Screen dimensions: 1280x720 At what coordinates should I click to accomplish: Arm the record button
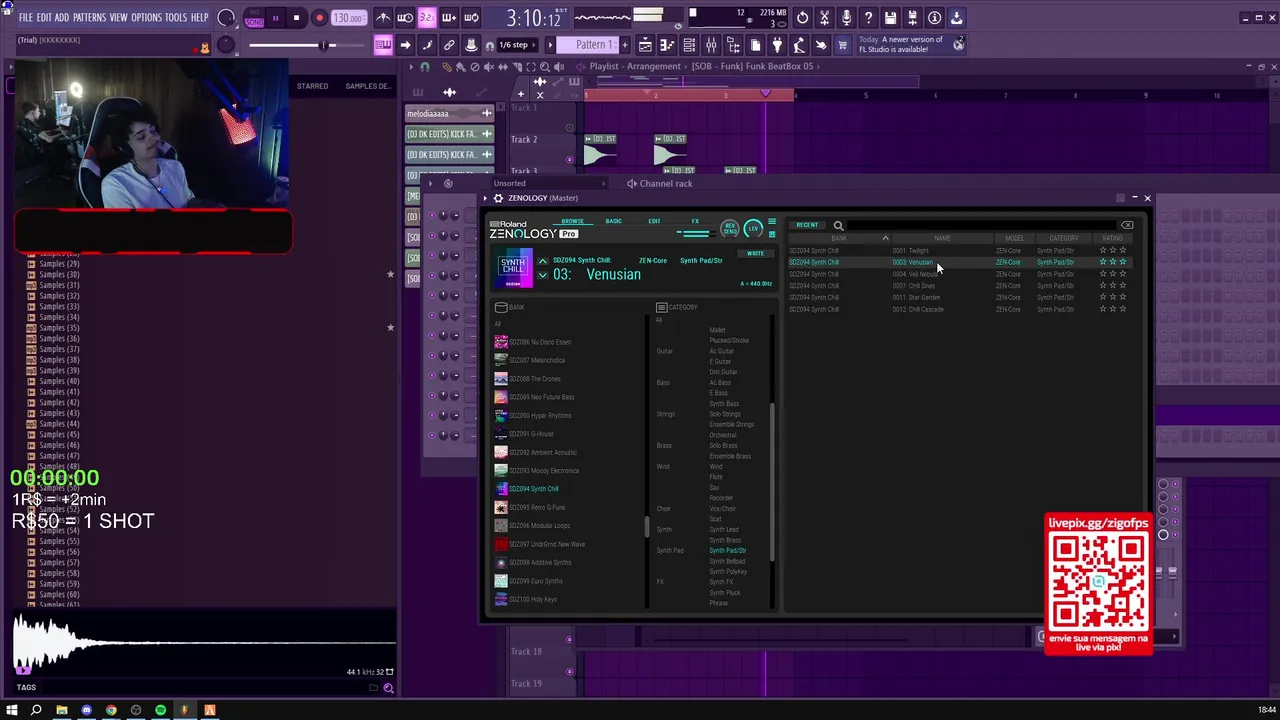319,18
